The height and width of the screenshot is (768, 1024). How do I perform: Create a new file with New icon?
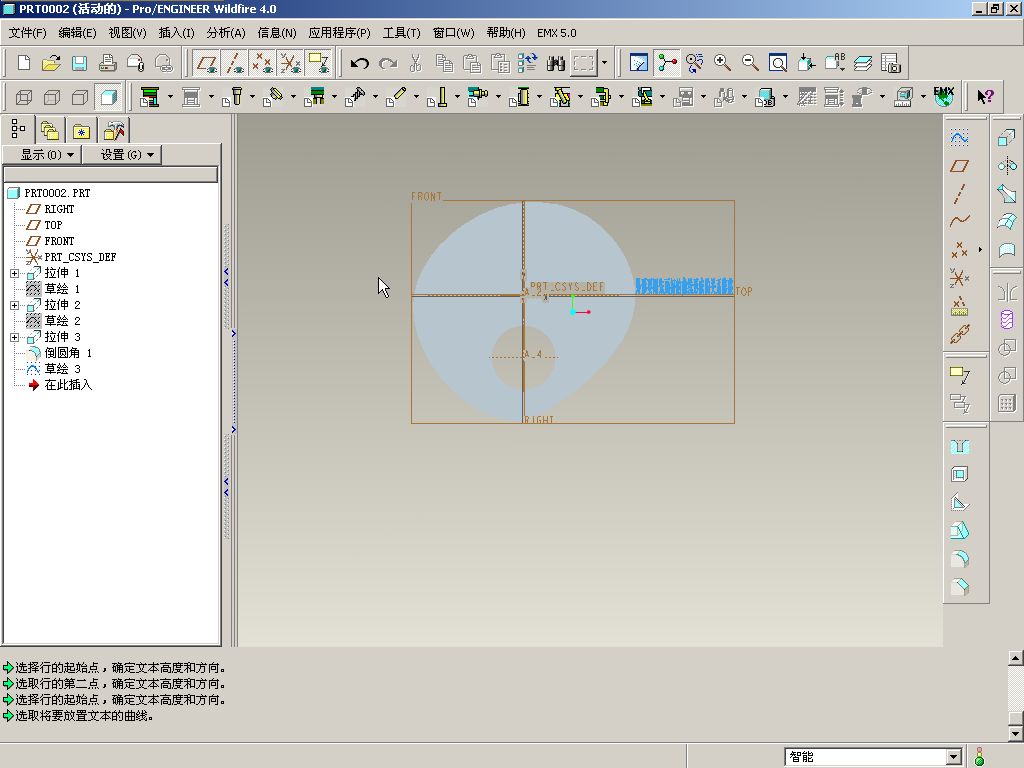[24, 63]
